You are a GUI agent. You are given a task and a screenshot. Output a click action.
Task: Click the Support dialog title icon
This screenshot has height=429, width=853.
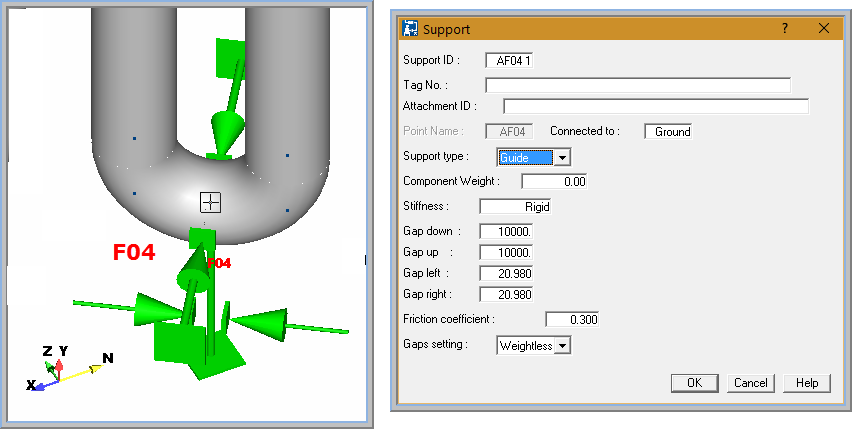pos(410,28)
